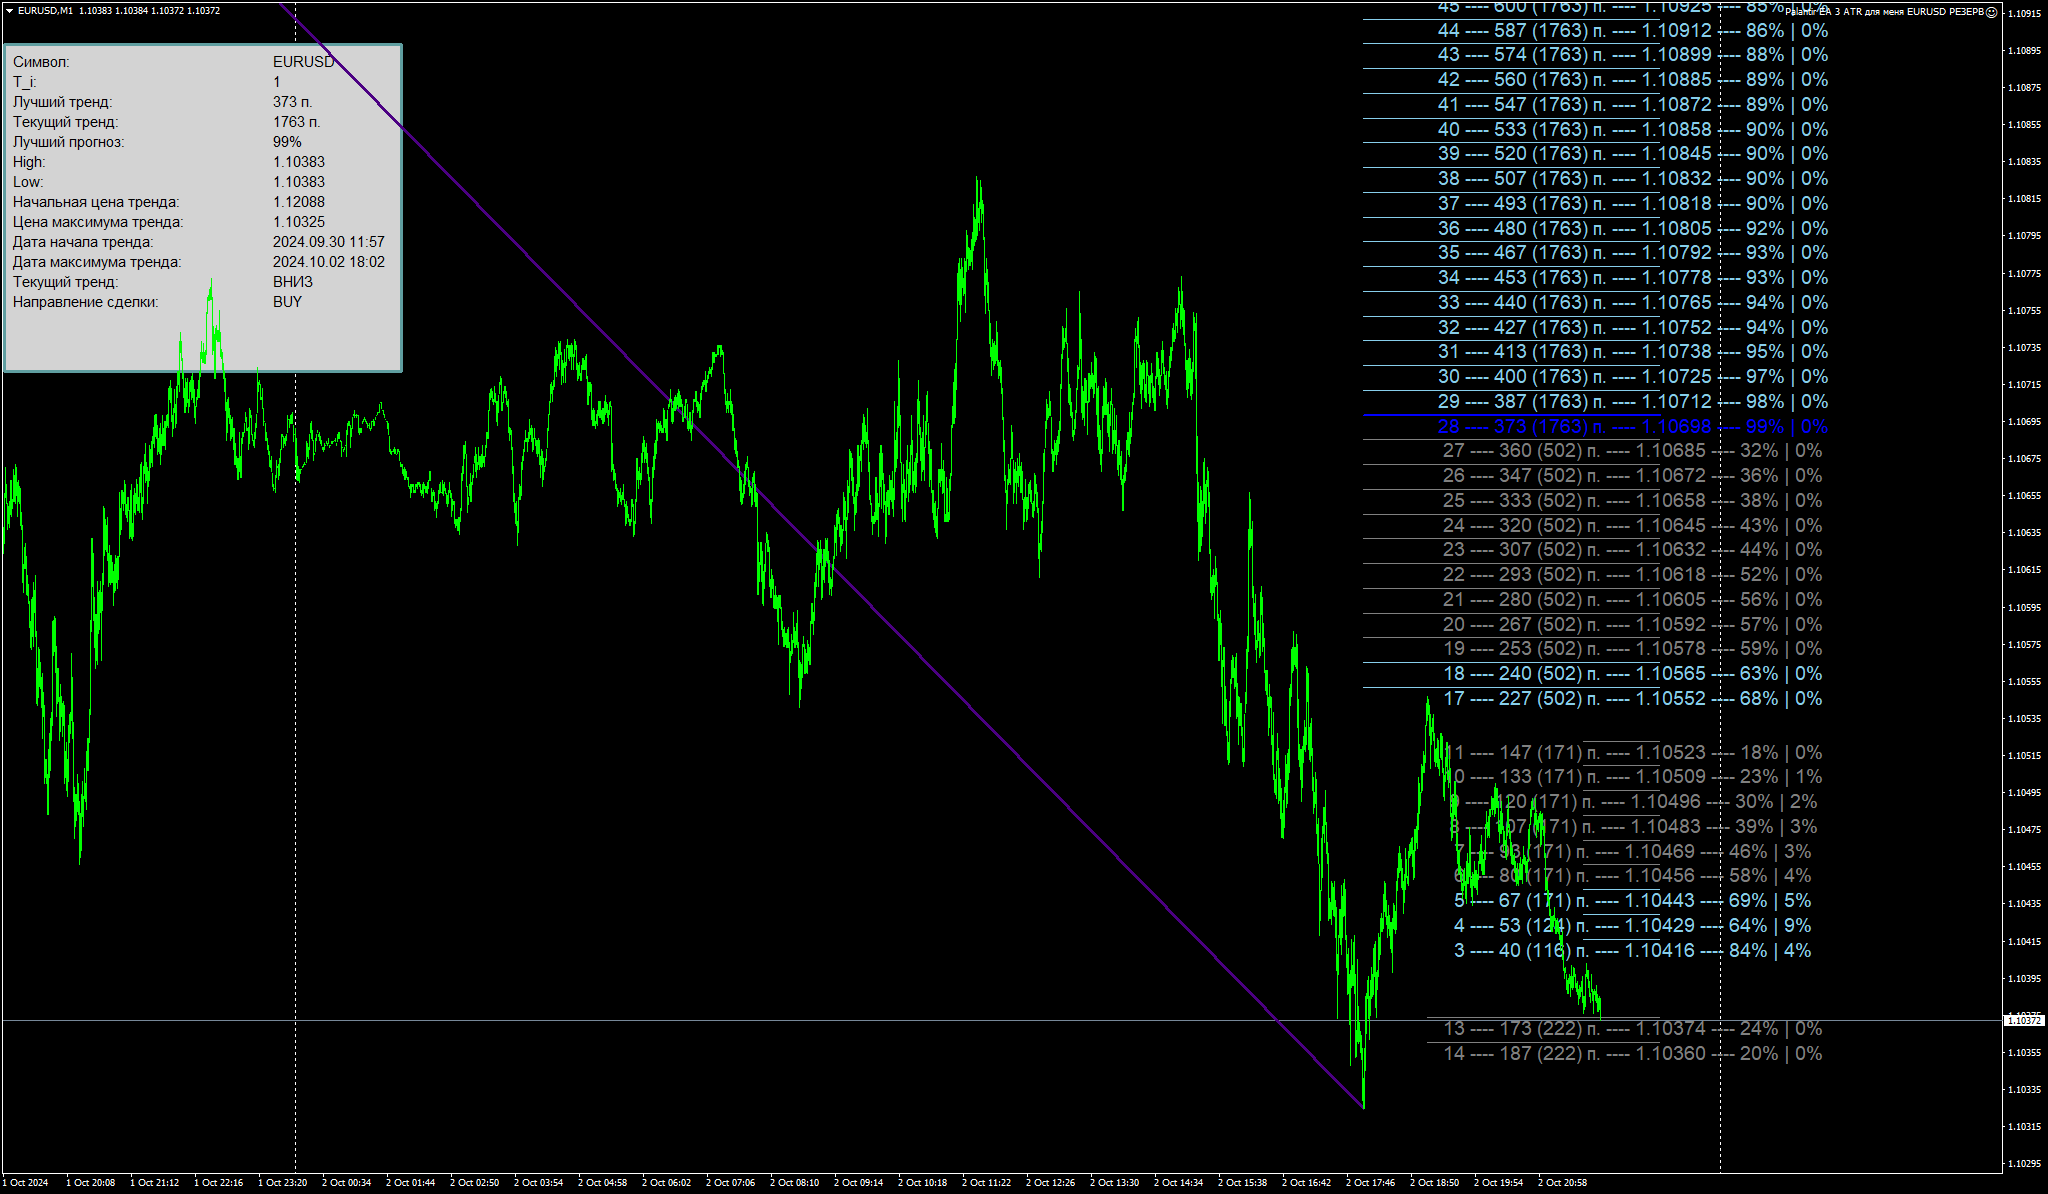Click level row 32 priced 1.10752

pyautogui.click(x=1633, y=328)
